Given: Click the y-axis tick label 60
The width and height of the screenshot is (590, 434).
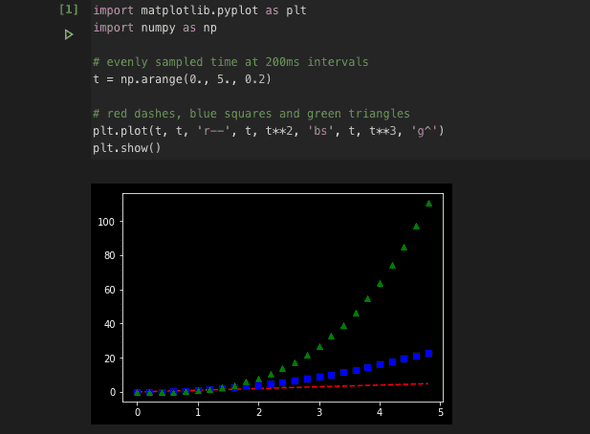Looking at the screenshot, I should pos(109,290).
